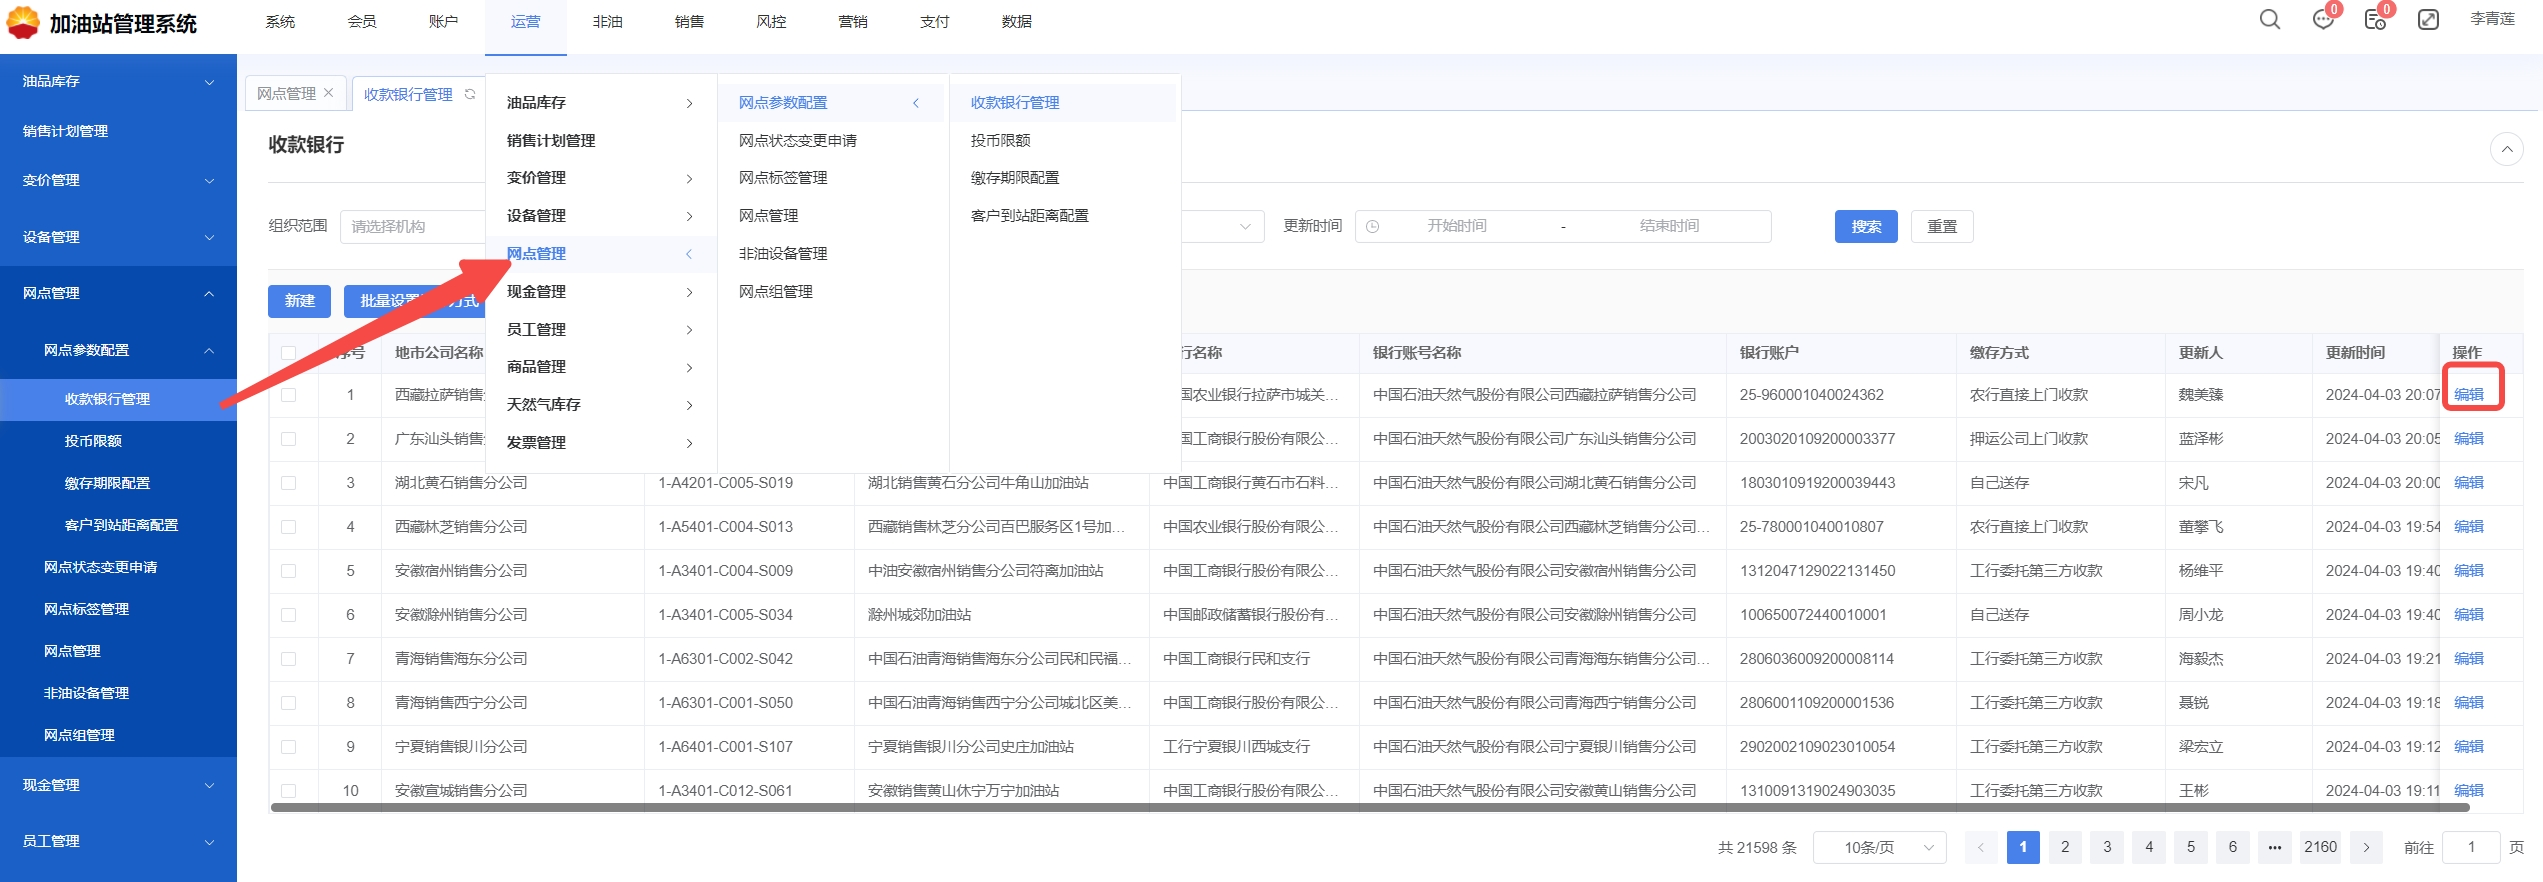This screenshot has height=882, width=2543.
Task: Click the clock icon in the 更新时间 field
Action: pyautogui.click(x=1373, y=227)
